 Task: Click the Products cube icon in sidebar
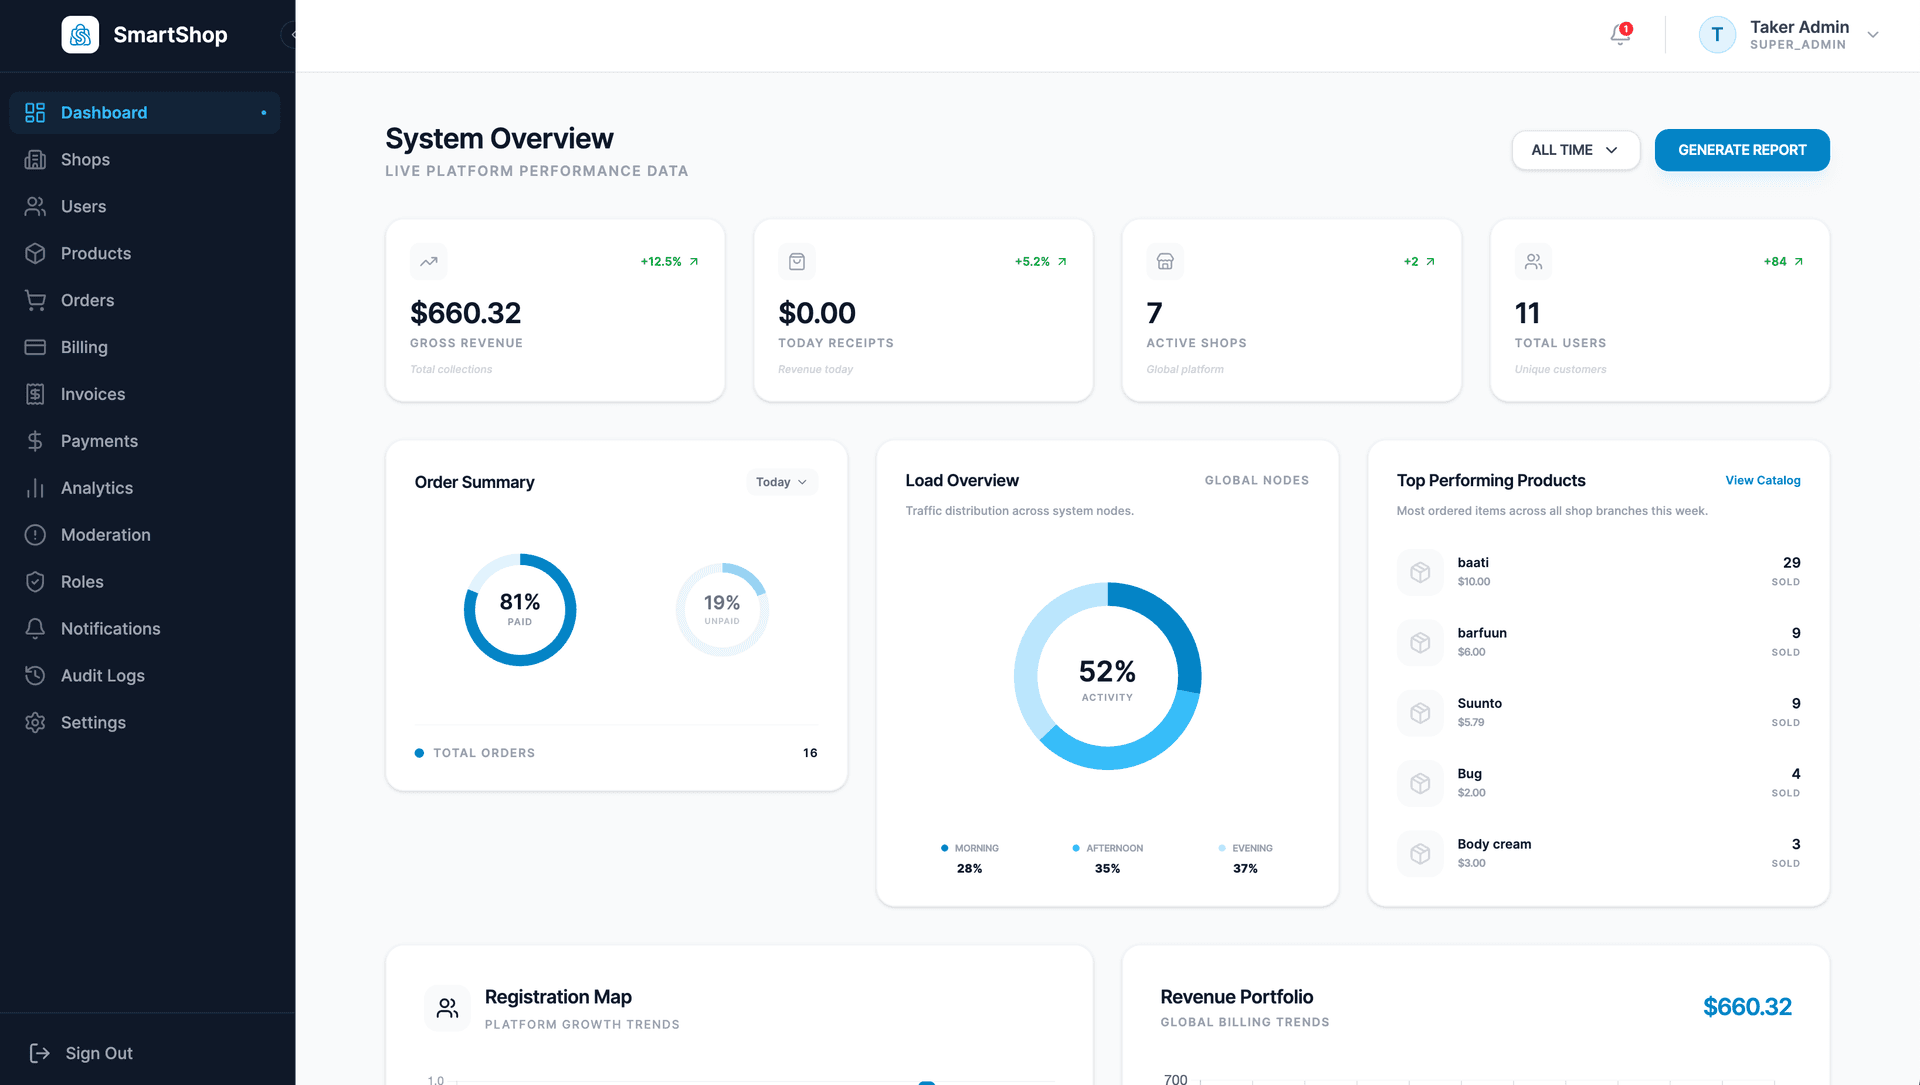click(x=35, y=254)
